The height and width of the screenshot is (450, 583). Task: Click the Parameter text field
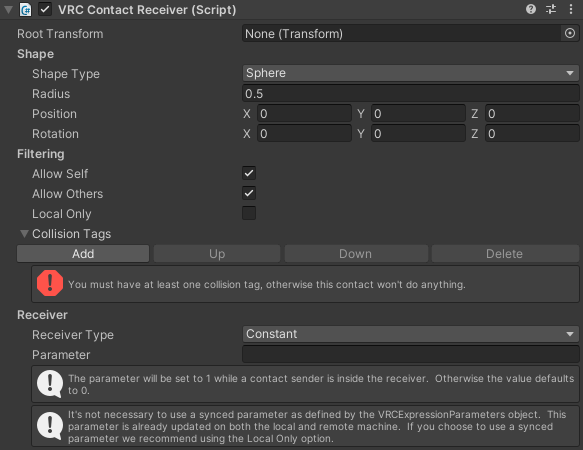tap(410, 354)
